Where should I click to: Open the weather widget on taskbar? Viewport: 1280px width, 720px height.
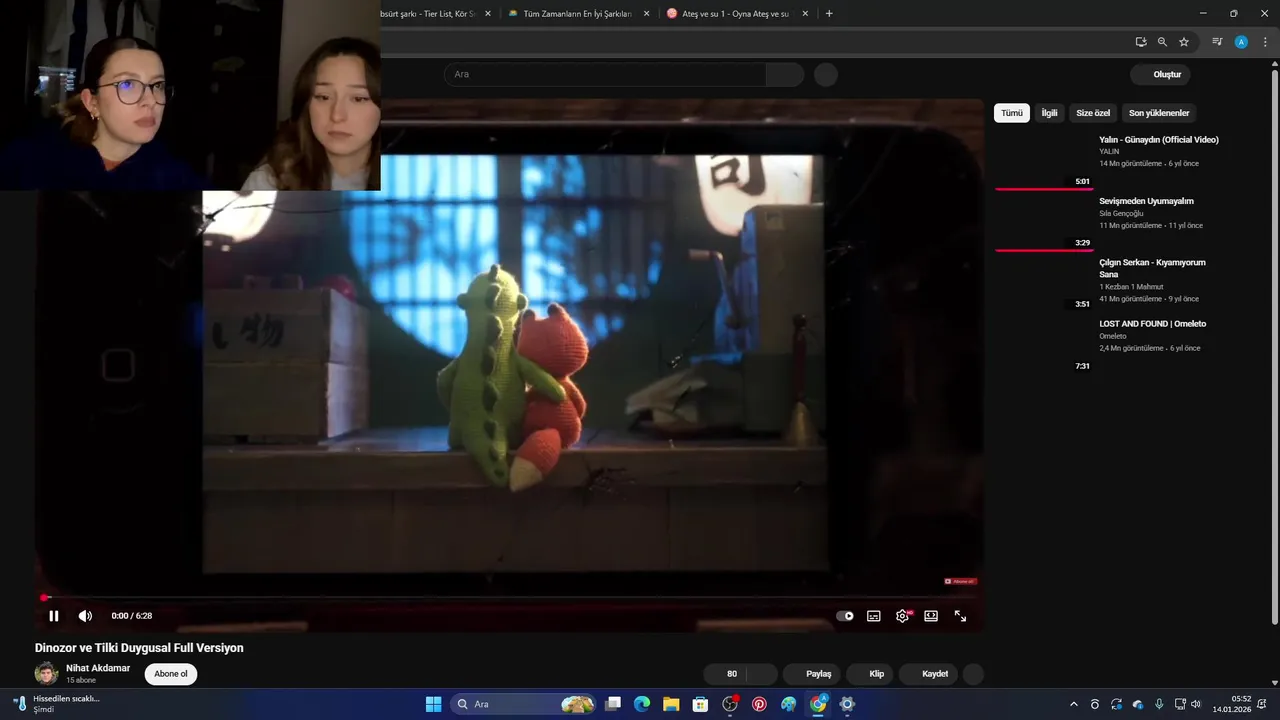coord(58,704)
